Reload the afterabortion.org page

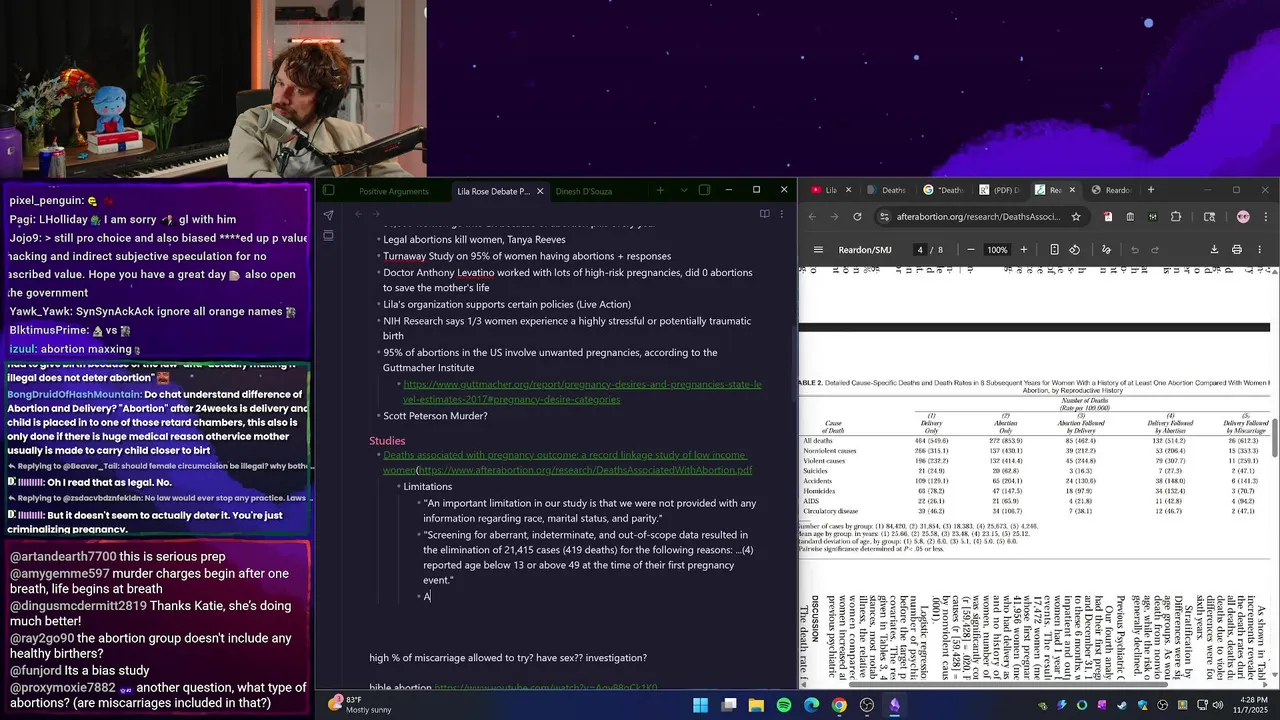[x=857, y=216]
